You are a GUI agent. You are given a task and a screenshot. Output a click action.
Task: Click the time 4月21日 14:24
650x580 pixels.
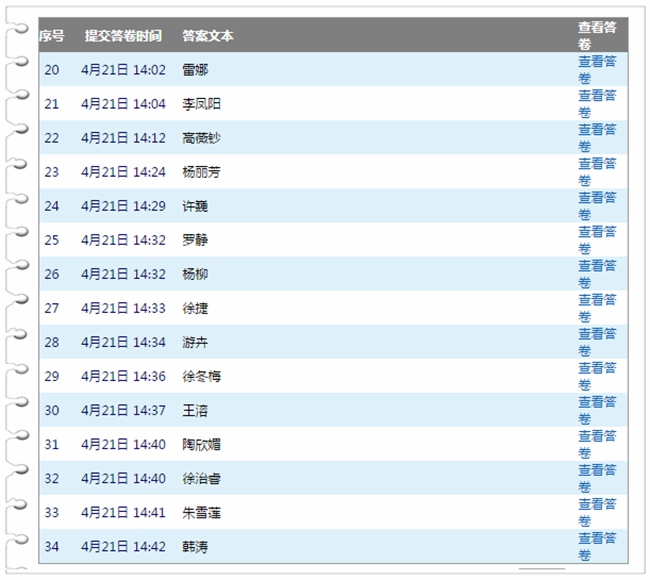[124, 172]
